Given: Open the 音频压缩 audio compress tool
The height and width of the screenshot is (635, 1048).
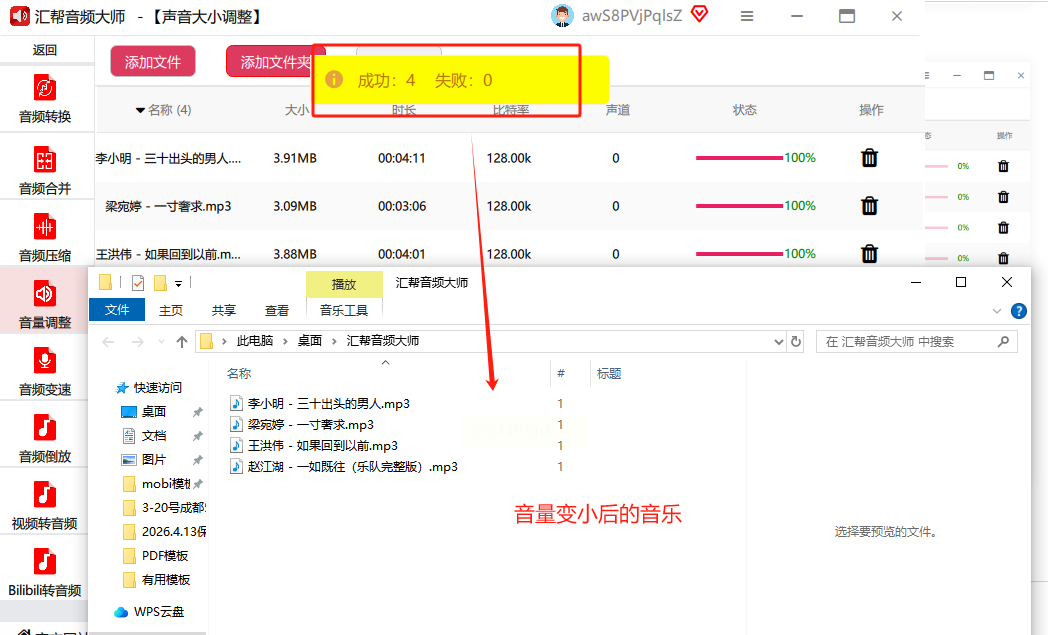Looking at the screenshot, I should (45, 238).
